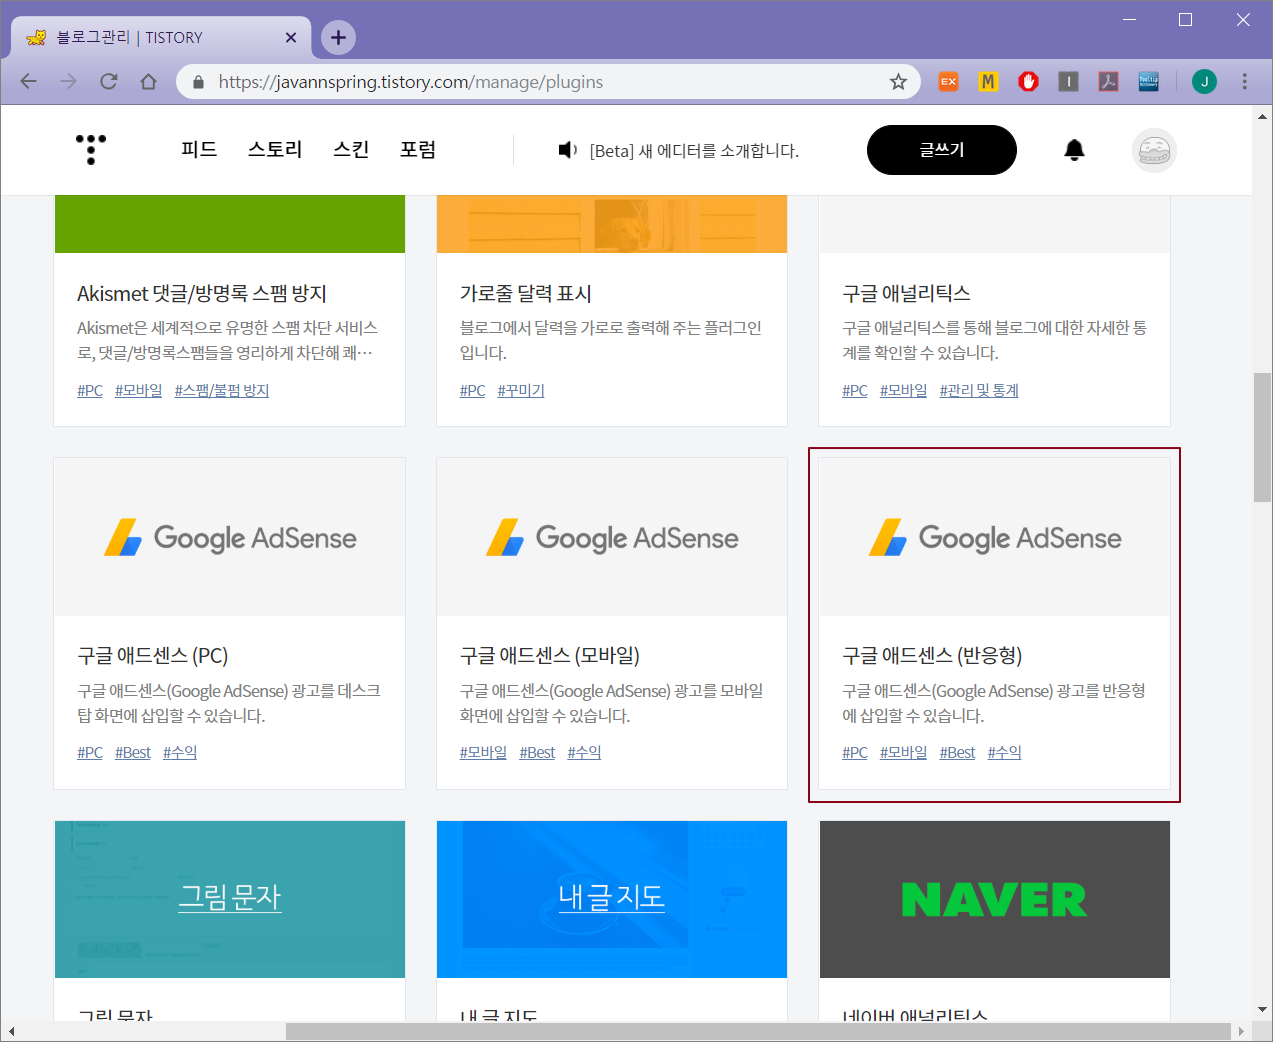
Task: Click #모바일 tag on 구글 애널리틱스 card
Action: tap(903, 391)
